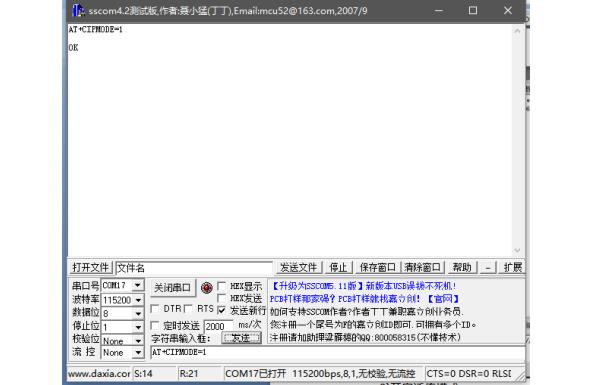600x385 pixels.
Task: Enable the HEX发送 checkbox
Action: coord(221,298)
